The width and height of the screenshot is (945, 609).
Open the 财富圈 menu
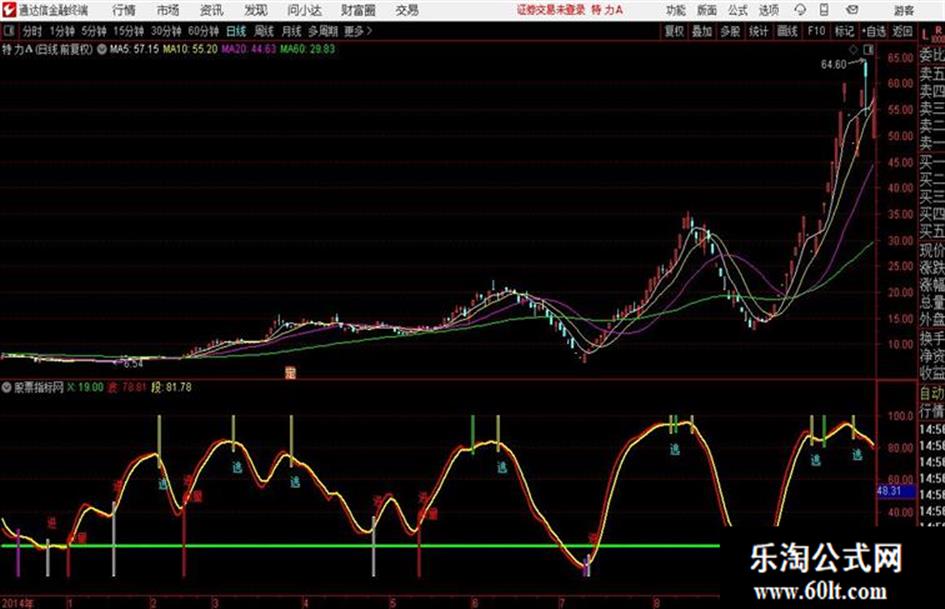click(x=358, y=10)
